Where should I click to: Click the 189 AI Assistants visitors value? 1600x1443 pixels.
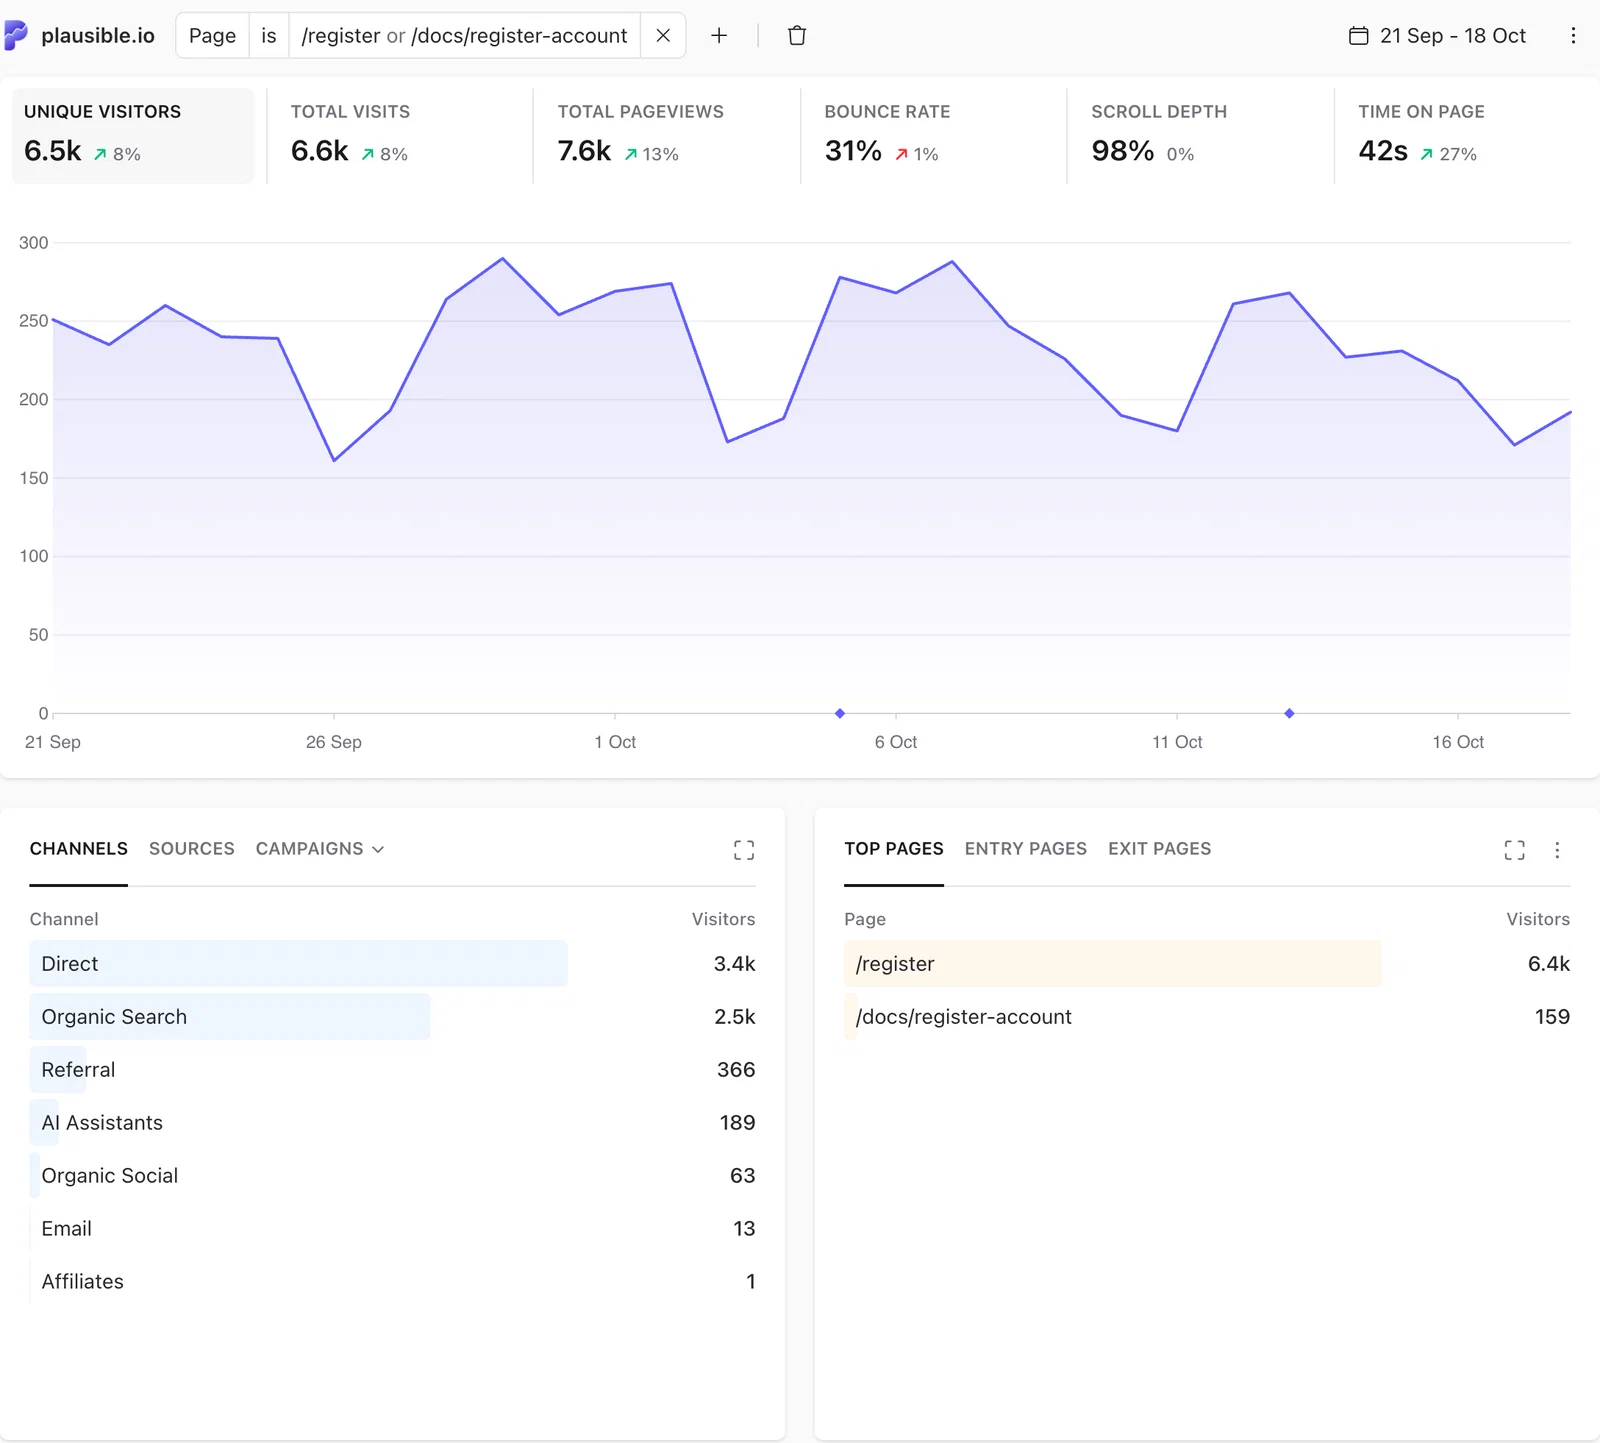[x=738, y=1123]
